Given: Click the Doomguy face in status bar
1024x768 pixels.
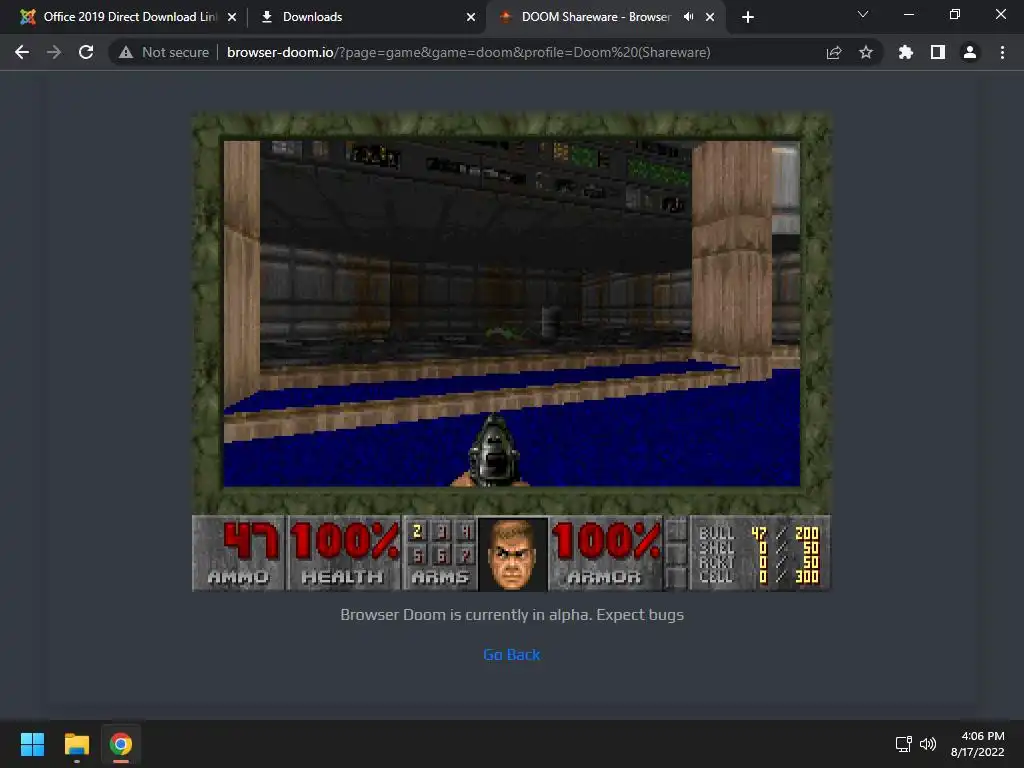Looking at the screenshot, I should point(513,554).
